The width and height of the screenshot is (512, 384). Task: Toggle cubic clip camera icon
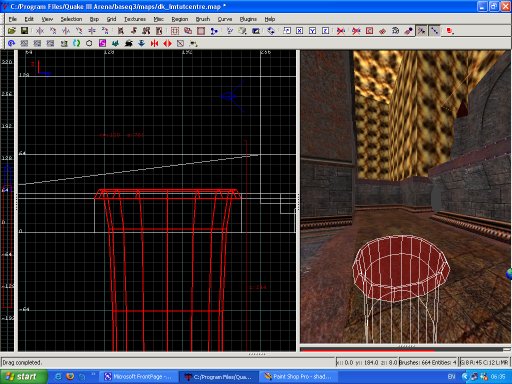pyautogui.click(x=256, y=31)
